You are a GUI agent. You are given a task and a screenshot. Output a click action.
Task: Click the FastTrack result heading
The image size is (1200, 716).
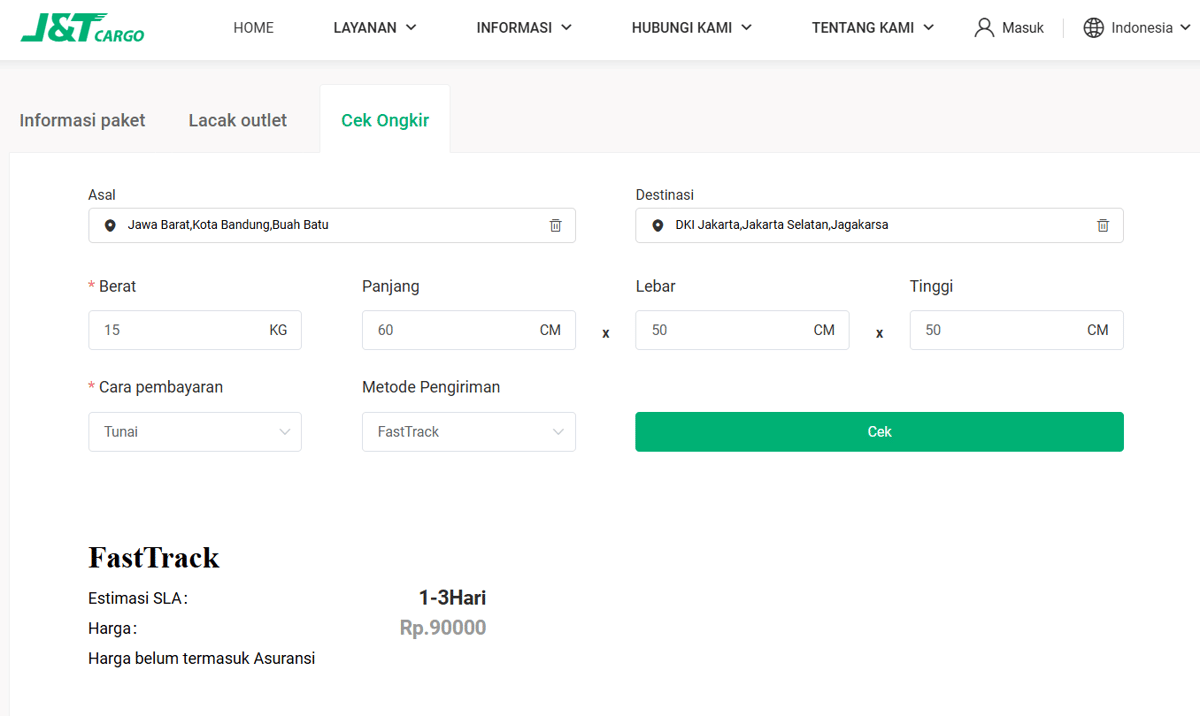pyautogui.click(x=154, y=557)
